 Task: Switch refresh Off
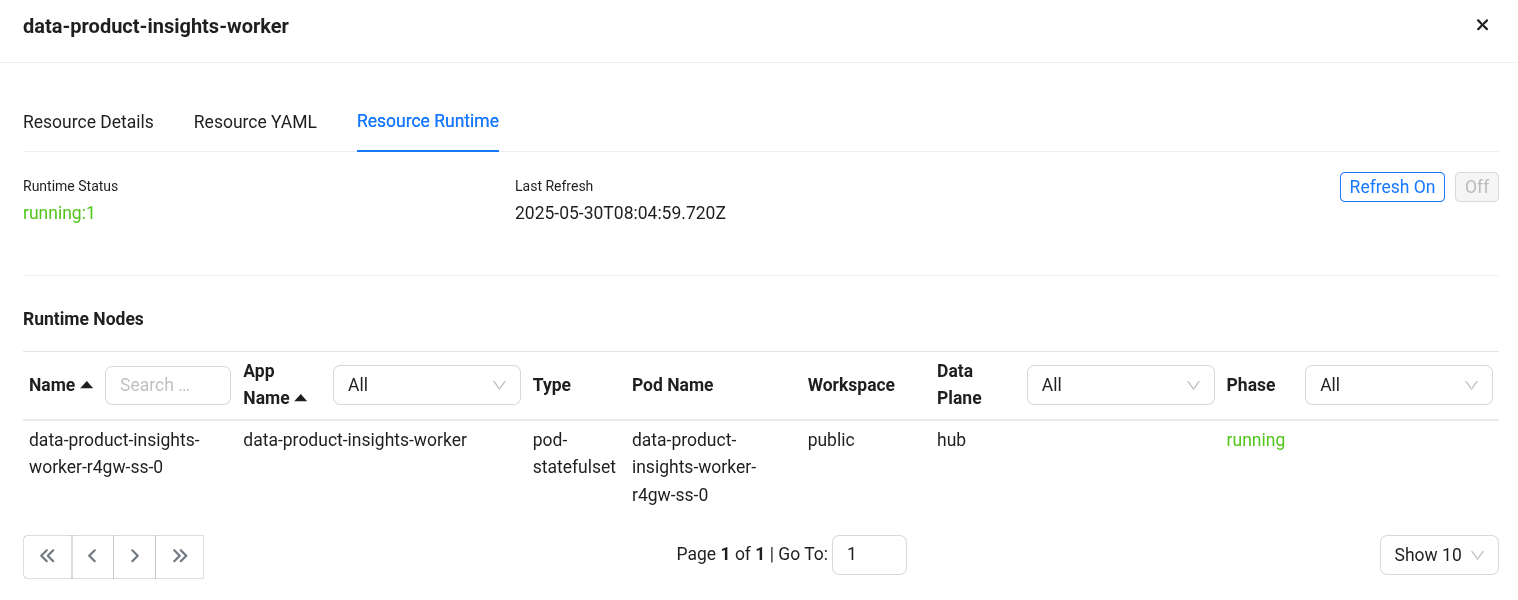tap(1476, 187)
